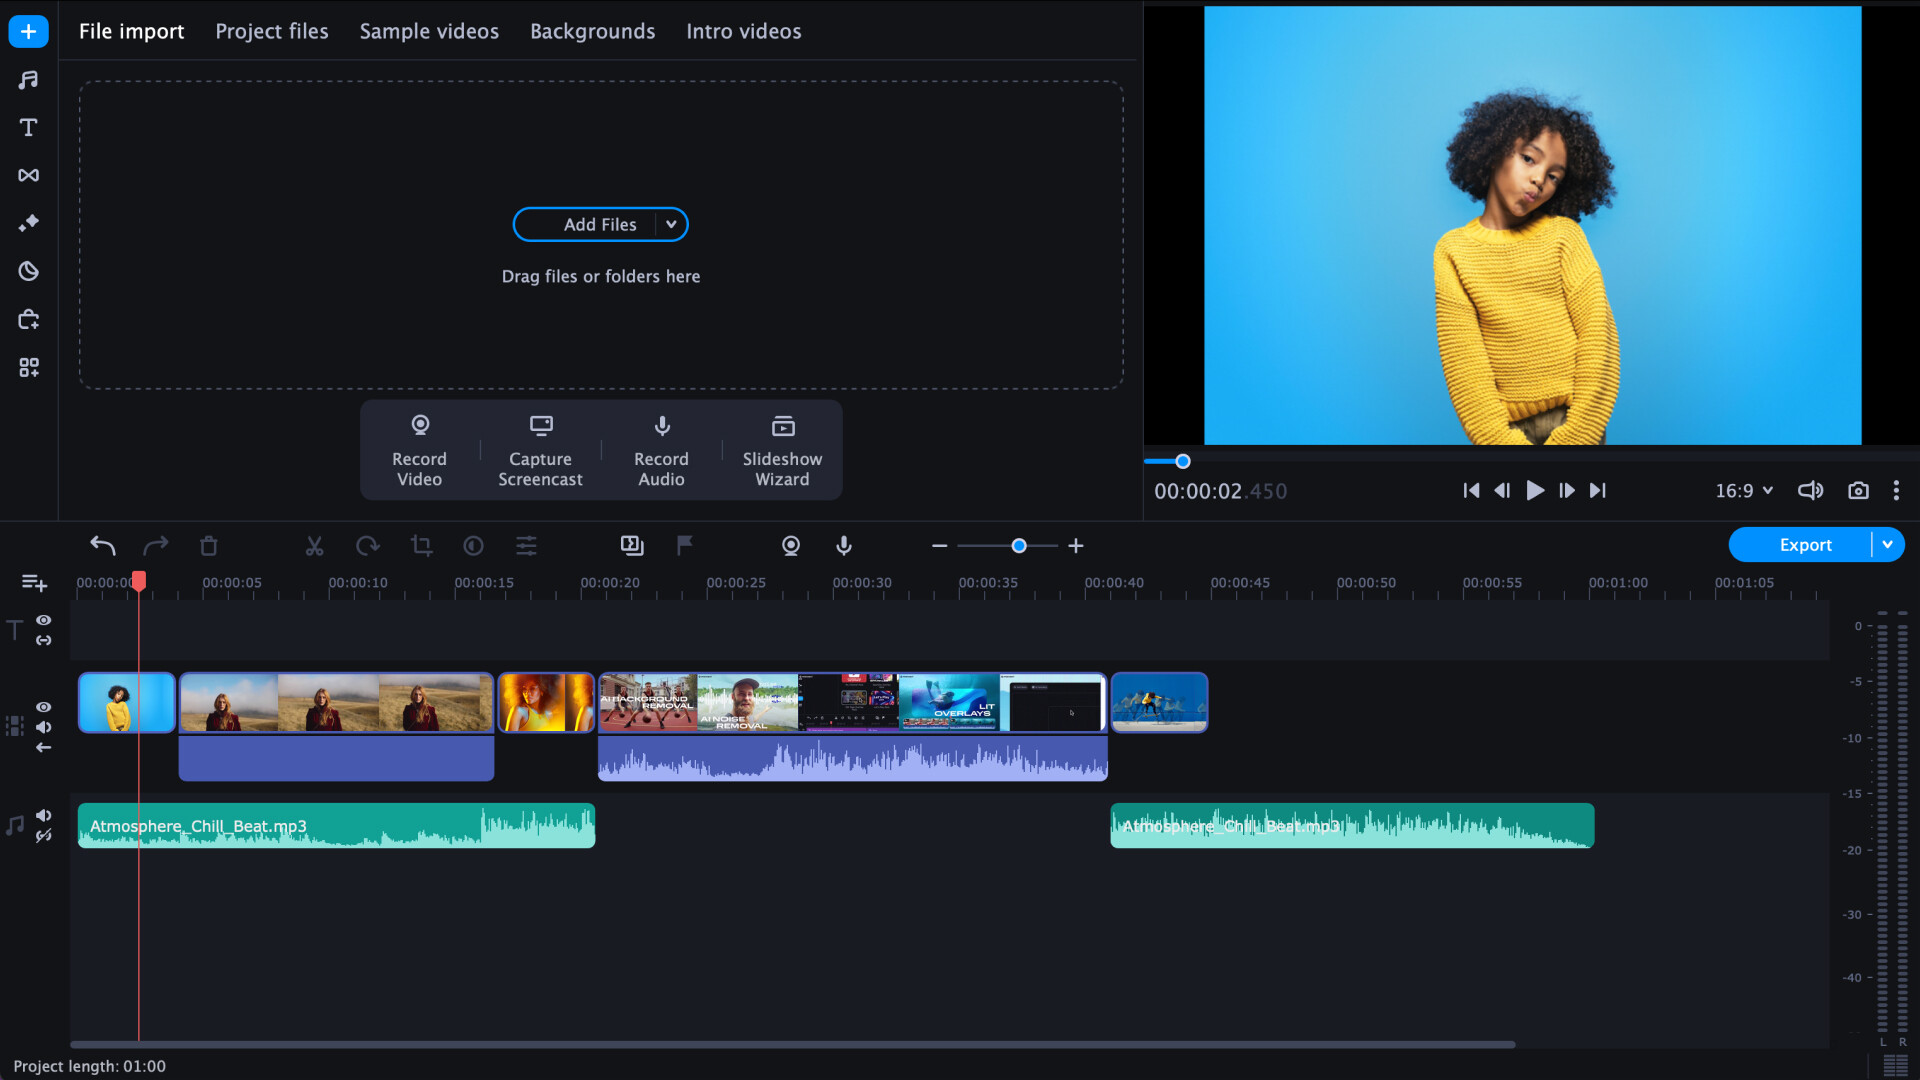Take a snapshot of the preview frame
The image size is (1920, 1080).
click(x=1858, y=490)
